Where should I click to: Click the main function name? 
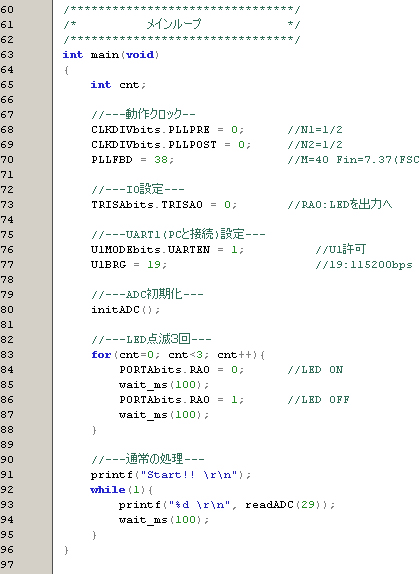click(x=104, y=55)
